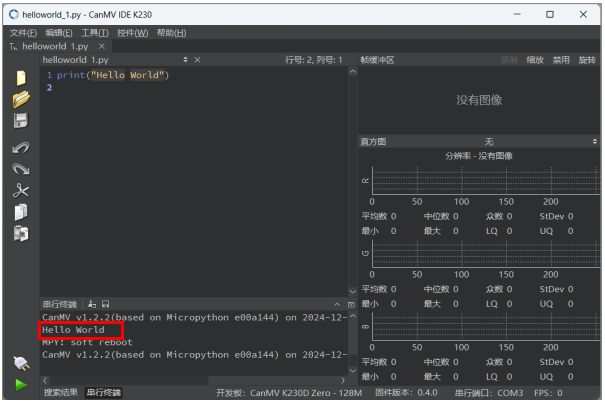The width and height of the screenshot is (605, 401).
Task: Open the histogram color space dropdown
Action: (x=479, y=142)
